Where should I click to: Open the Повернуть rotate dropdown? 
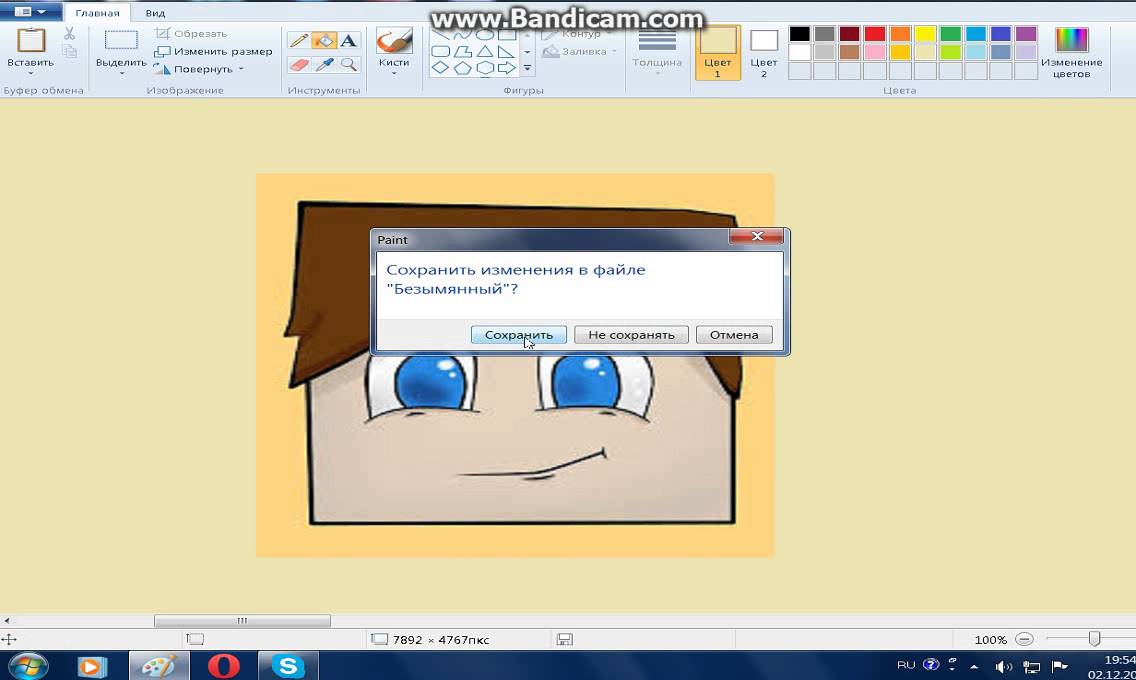(241, 69)
